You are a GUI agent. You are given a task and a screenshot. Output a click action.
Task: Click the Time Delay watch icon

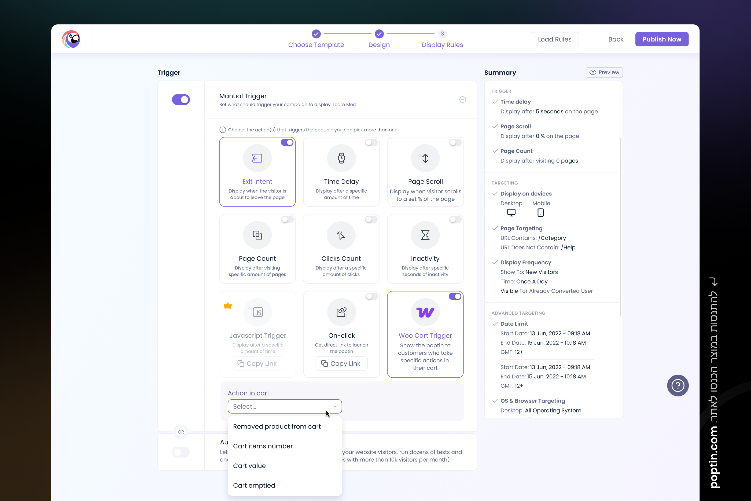click(341, 158)
